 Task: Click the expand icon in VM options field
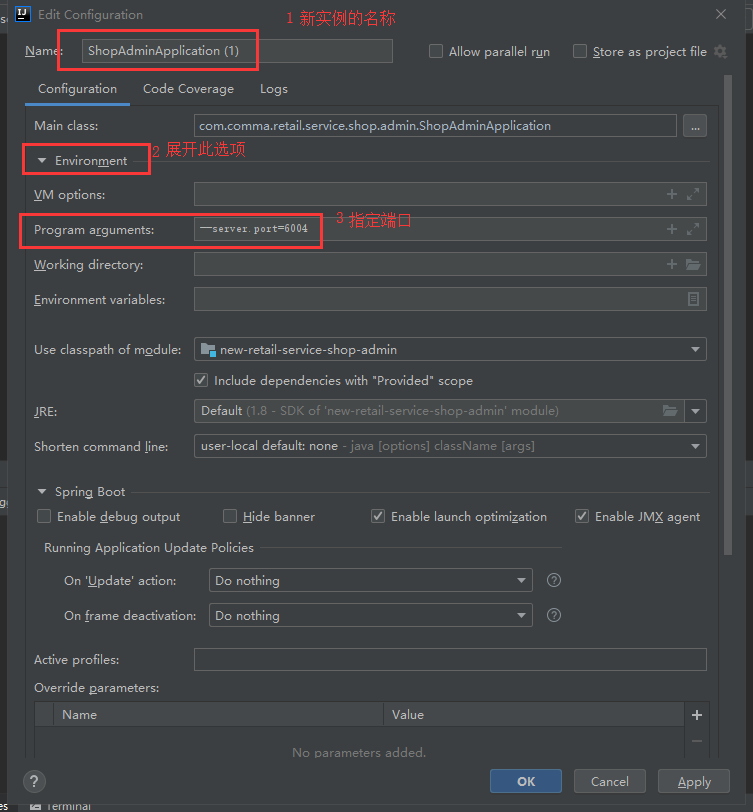(692, 195)
